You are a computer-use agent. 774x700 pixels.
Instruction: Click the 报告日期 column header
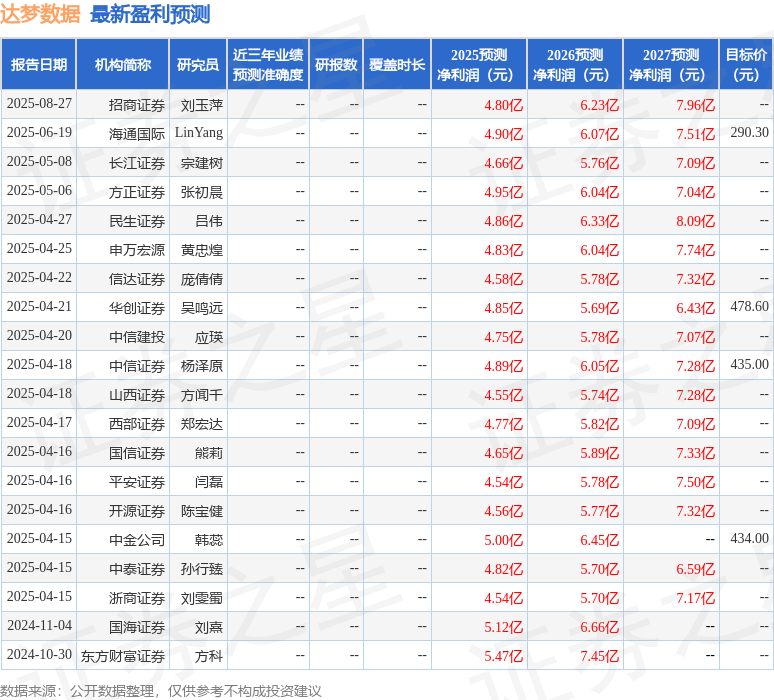pos(39,65)
